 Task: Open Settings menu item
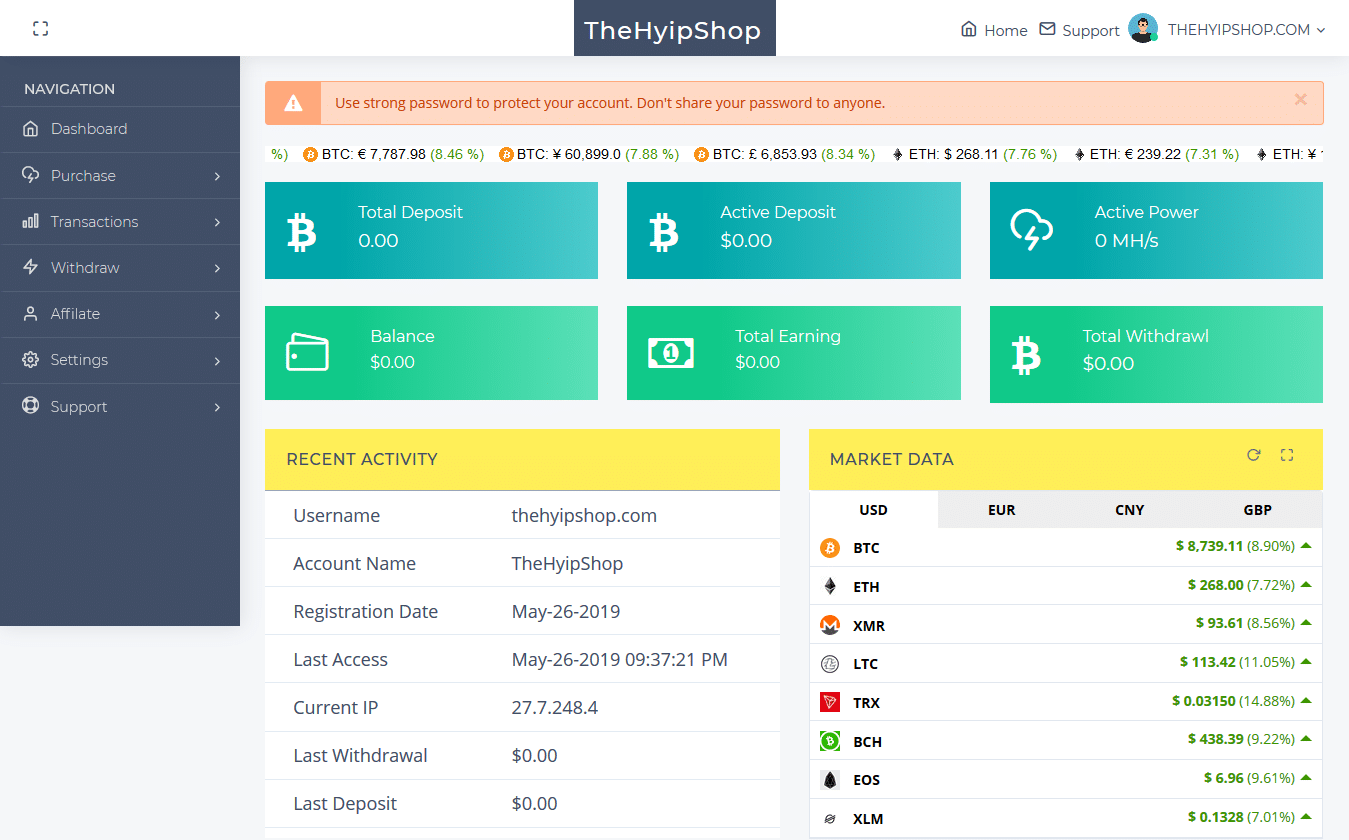click(x=120, y=359)
